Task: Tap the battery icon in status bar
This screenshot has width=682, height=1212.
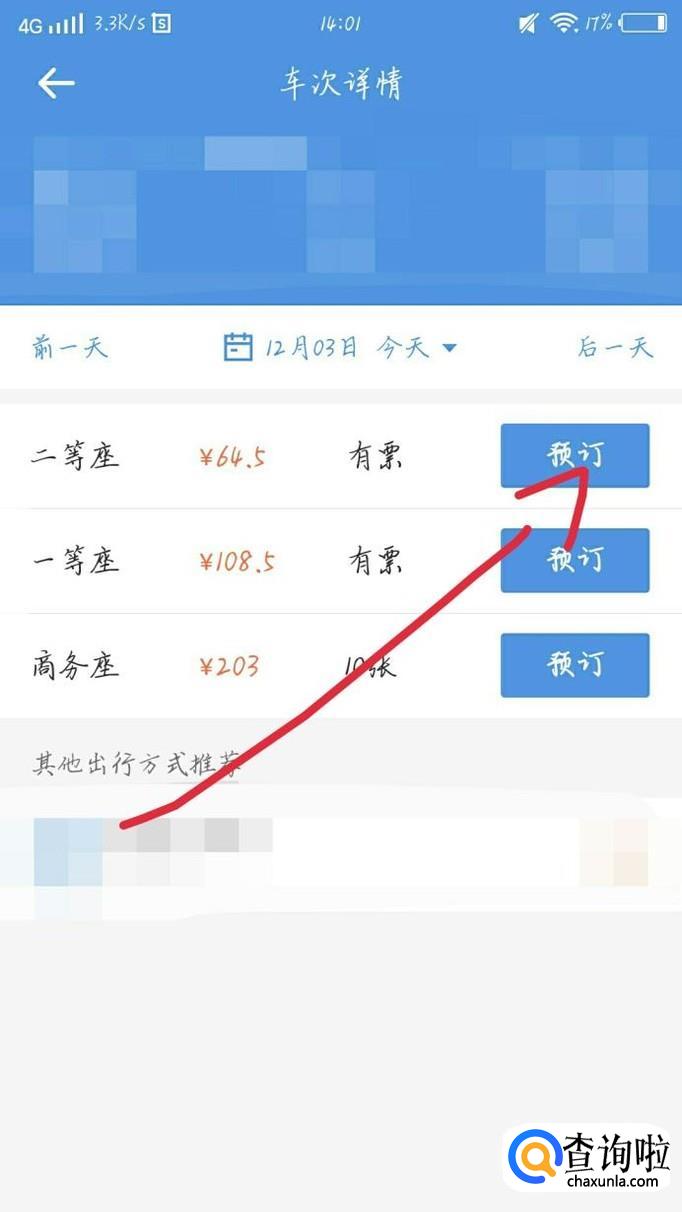Action: click(x=642, y=24)
